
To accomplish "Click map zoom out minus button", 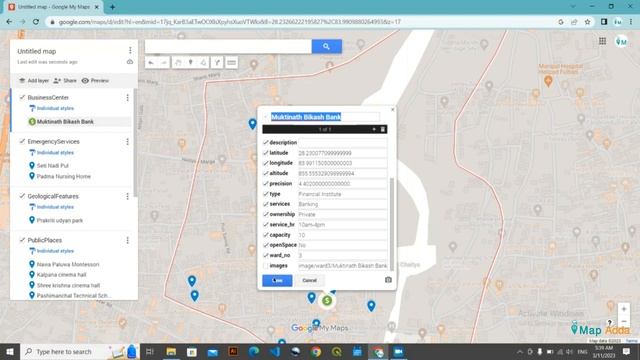I will (x=624, y=321).
